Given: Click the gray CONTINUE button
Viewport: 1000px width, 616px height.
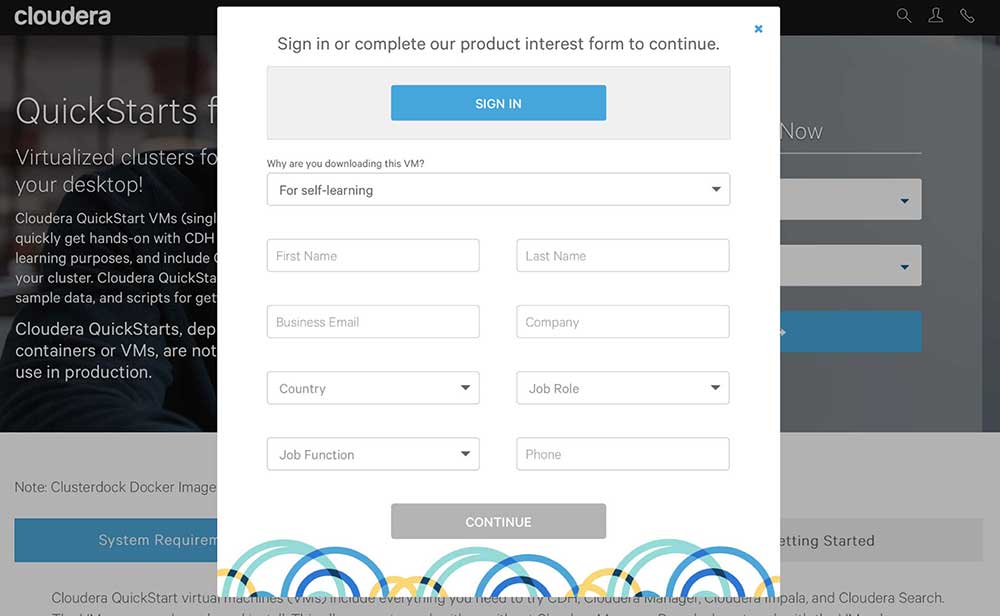Looking at the screenshot, I should [498, 521].
